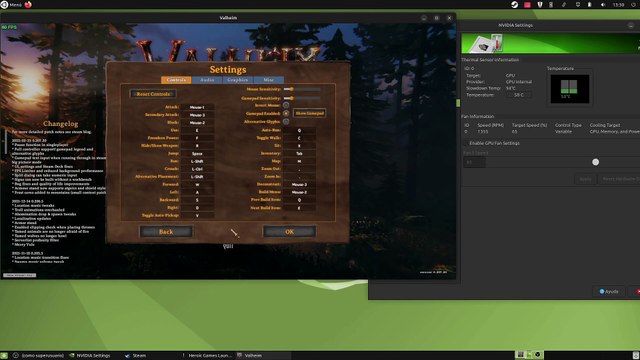The image size is (640, 360).
Task: Click the Steam tray icon
Action: pyautogui.click(x=515, y=4)
